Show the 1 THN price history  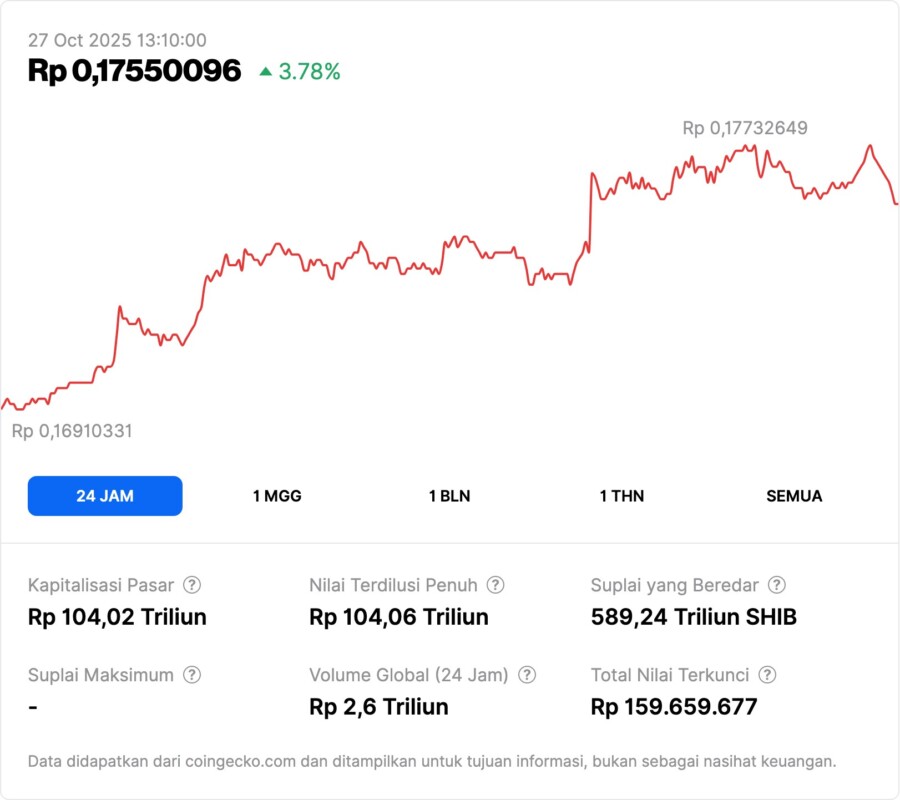(x=622, y=496)
